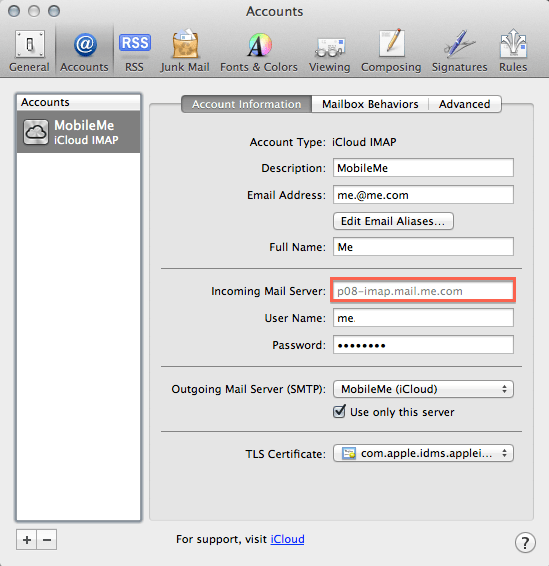Open Signatures preferences

459,51
